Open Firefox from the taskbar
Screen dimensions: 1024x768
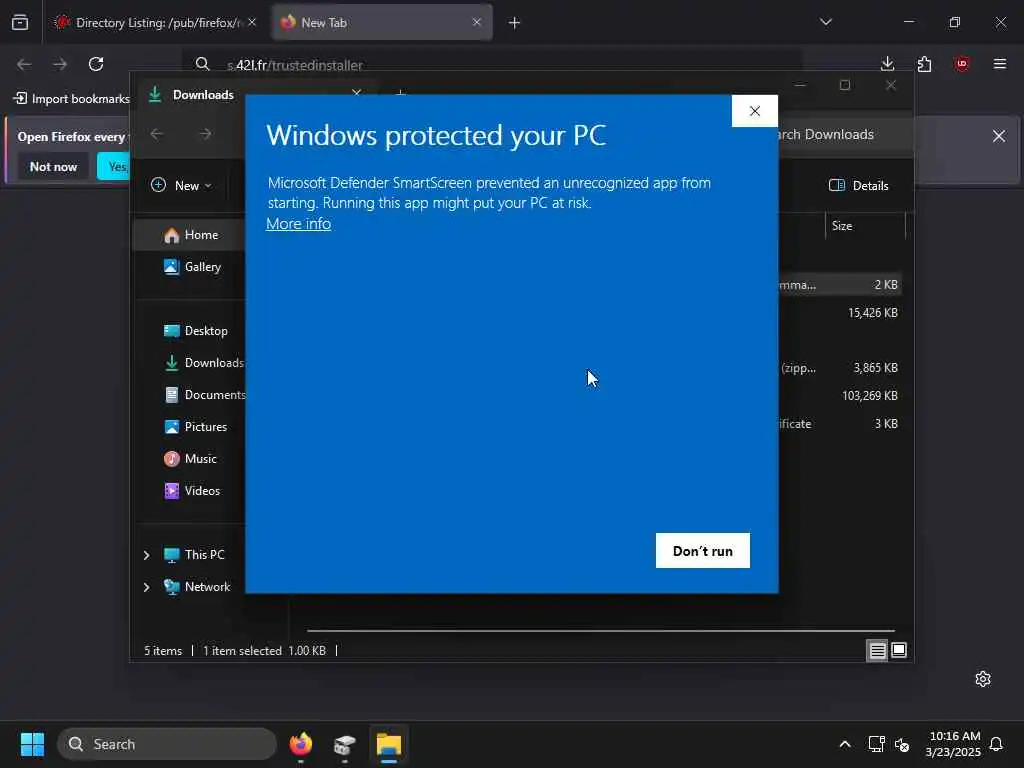[300, 744]
